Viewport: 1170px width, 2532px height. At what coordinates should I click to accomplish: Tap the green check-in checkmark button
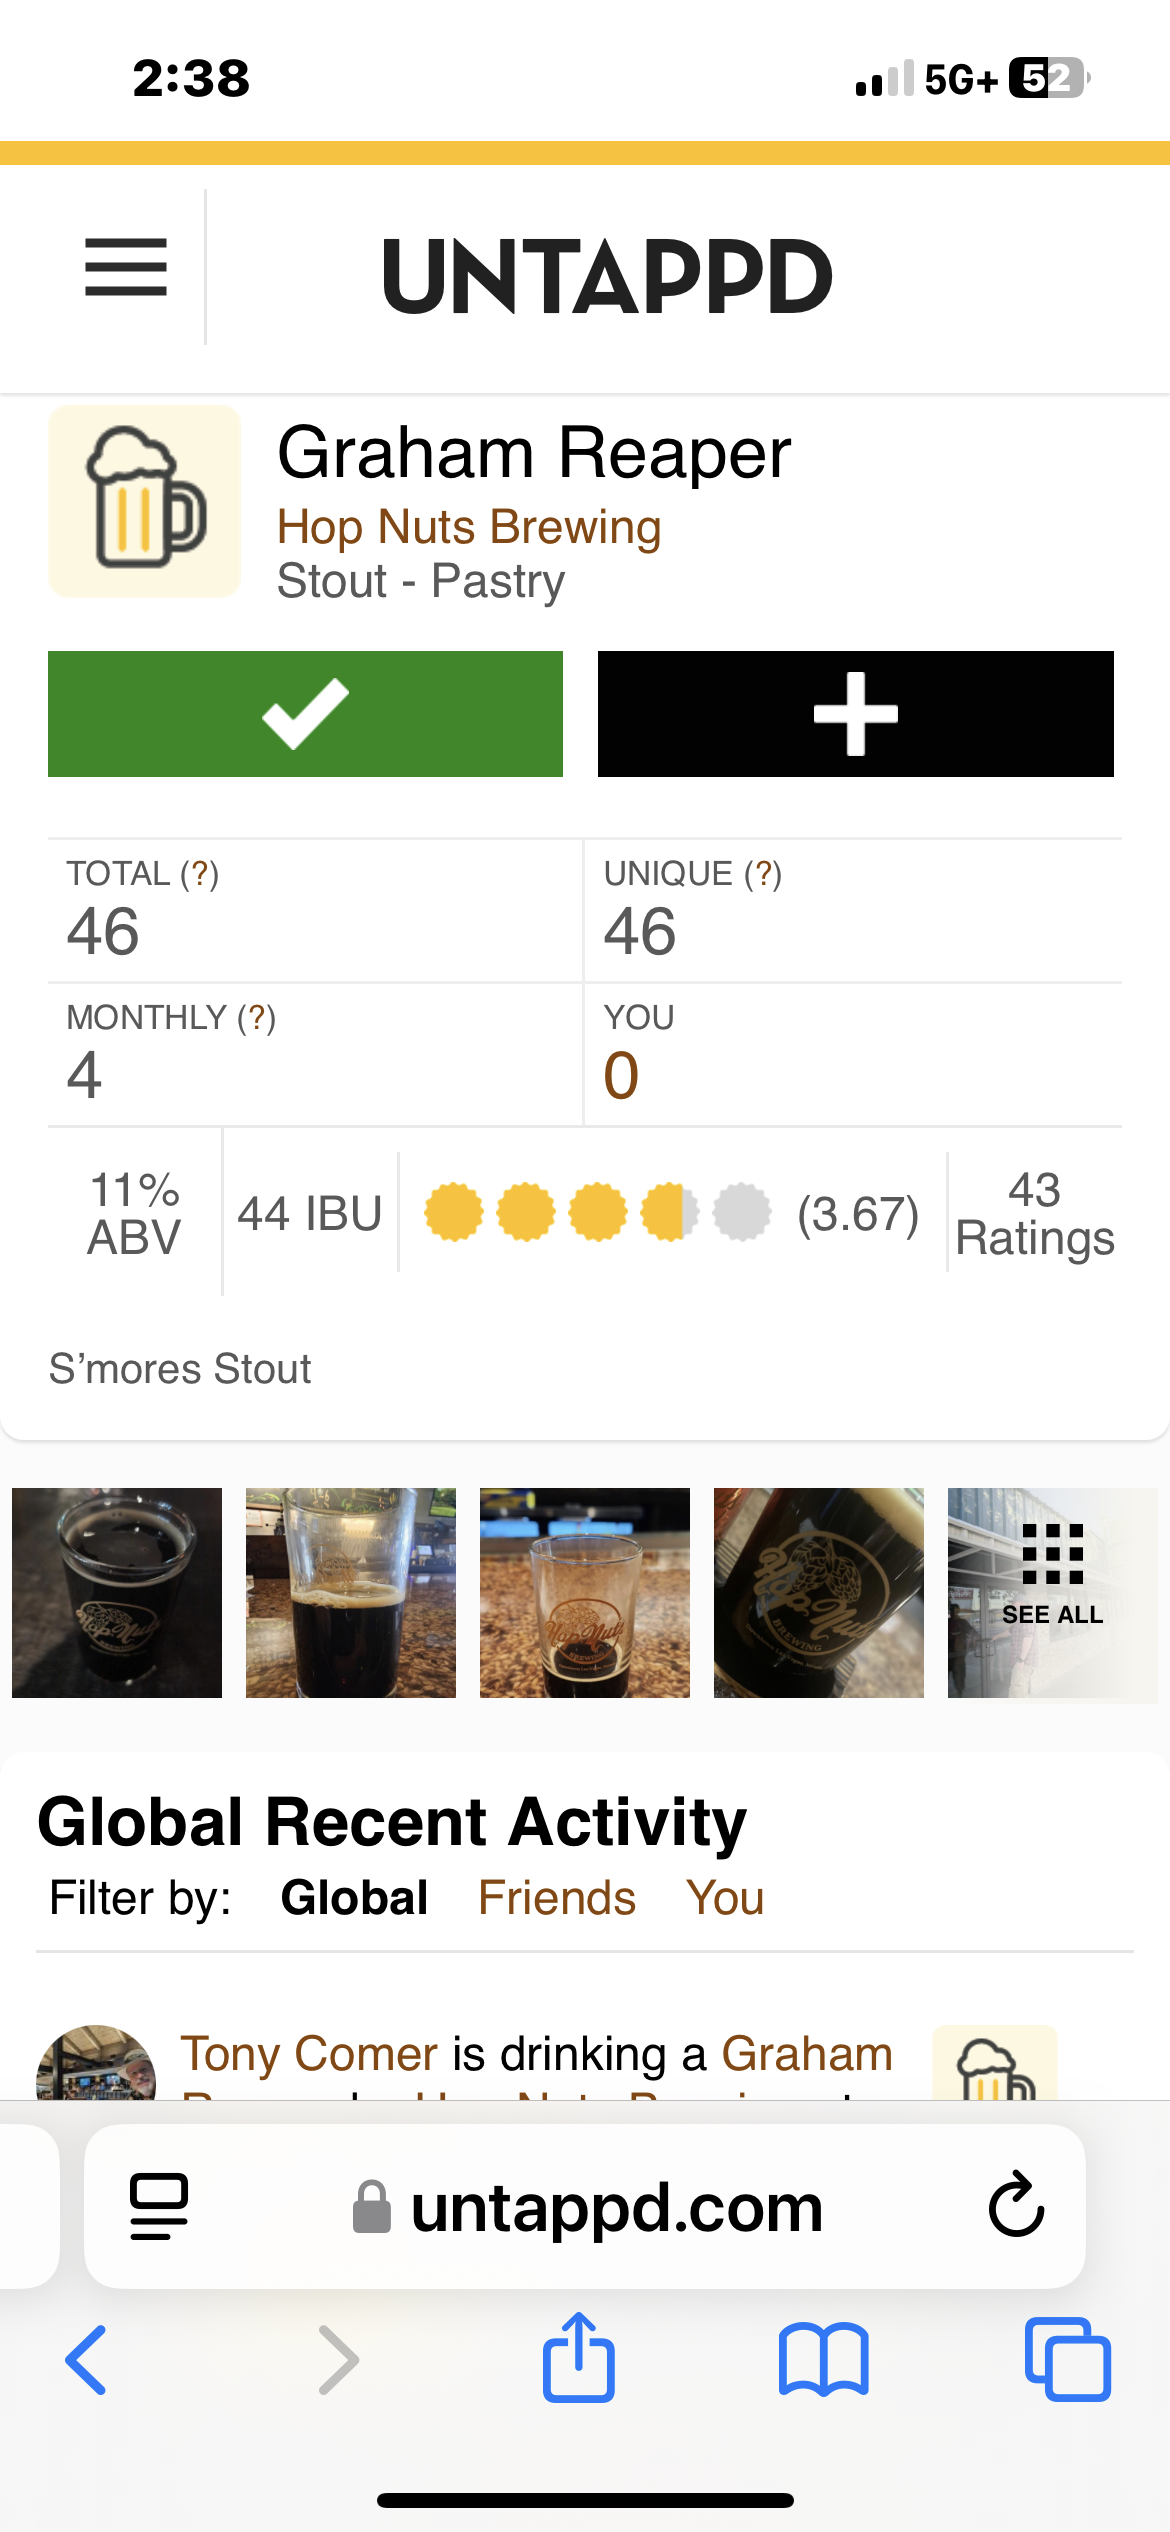coord(305,714)
